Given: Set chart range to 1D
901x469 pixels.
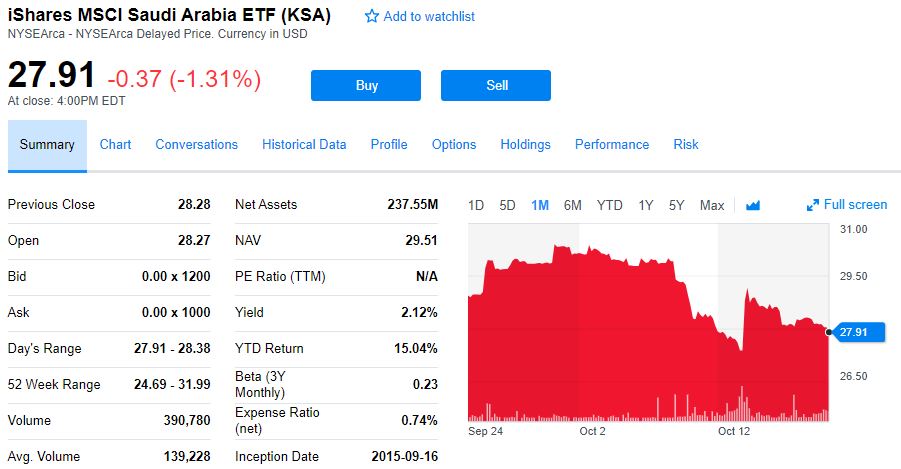Looking at the screenshot, I should (x=476, y=206).
